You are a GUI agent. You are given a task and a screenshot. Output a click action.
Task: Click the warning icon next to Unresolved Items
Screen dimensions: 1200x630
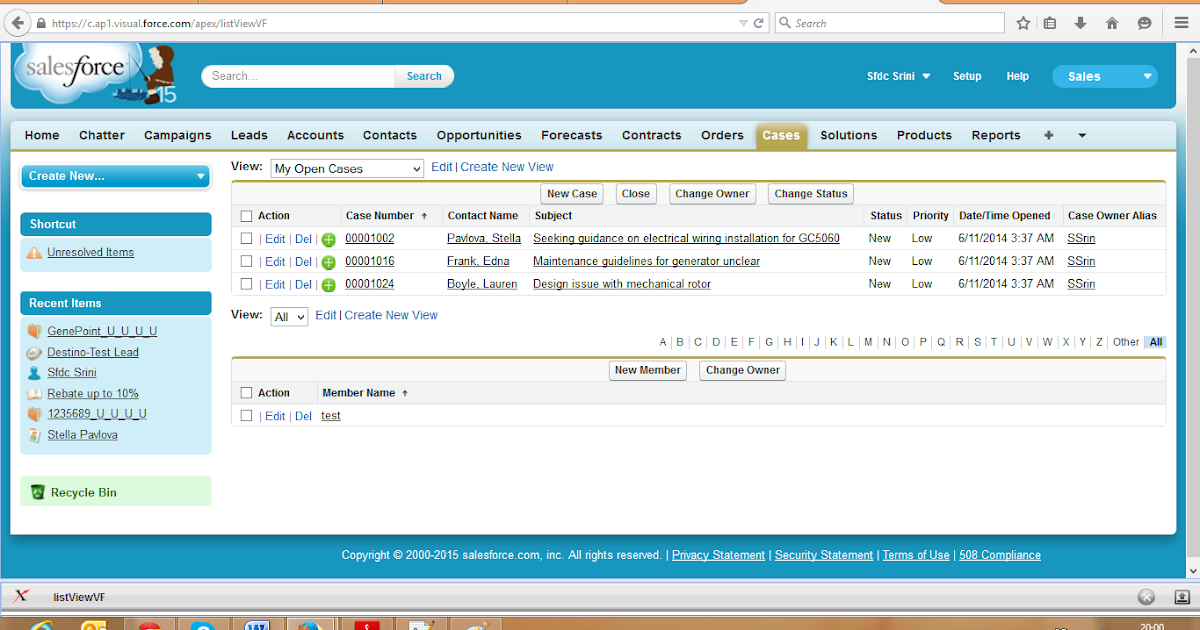[x=33, y=254]
